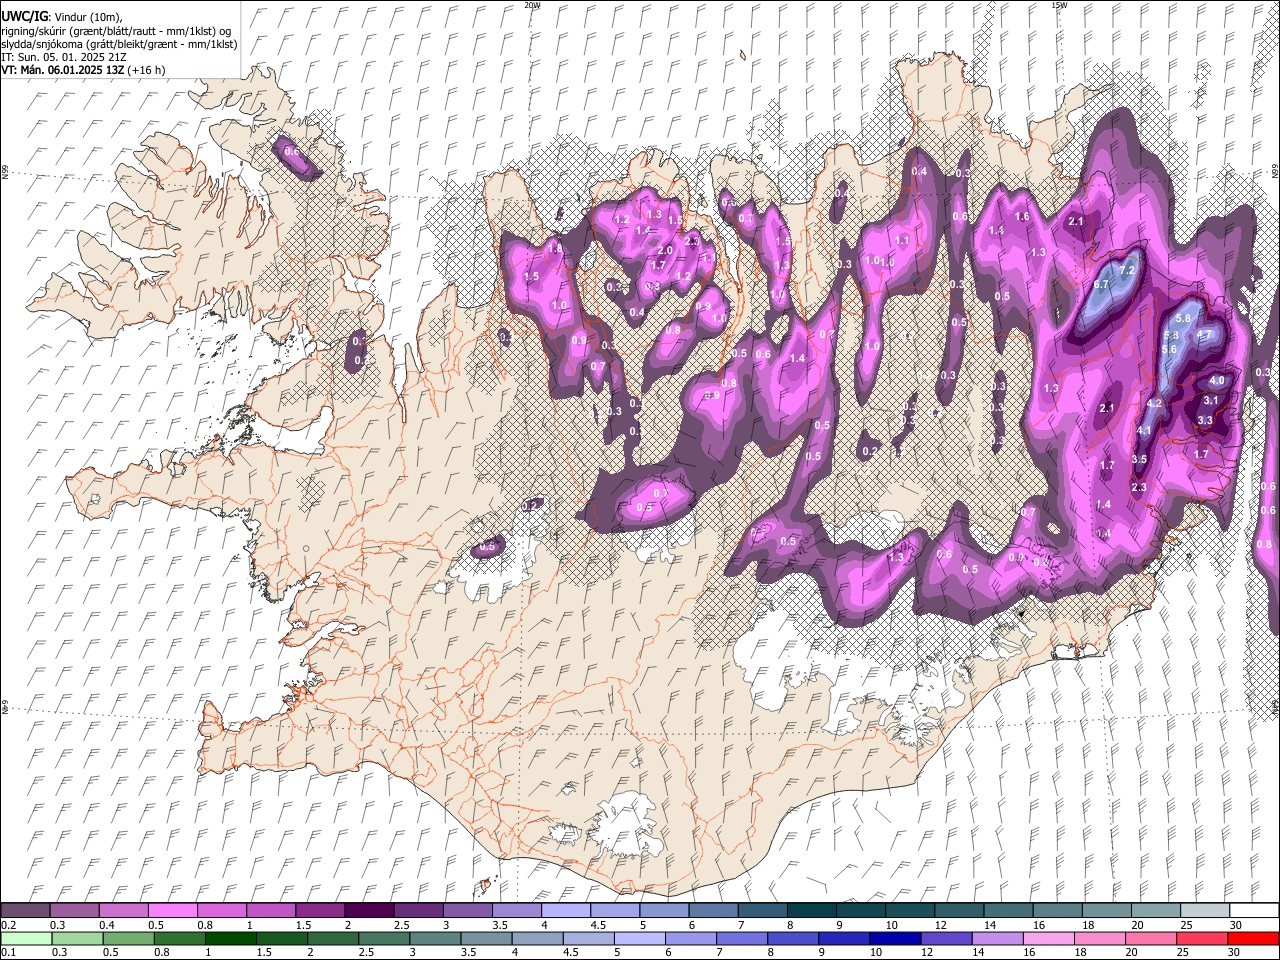The width and height of the screenshot is (1280, 960).
Task: Click the 15W longitude label
Action: [1059, 5]
